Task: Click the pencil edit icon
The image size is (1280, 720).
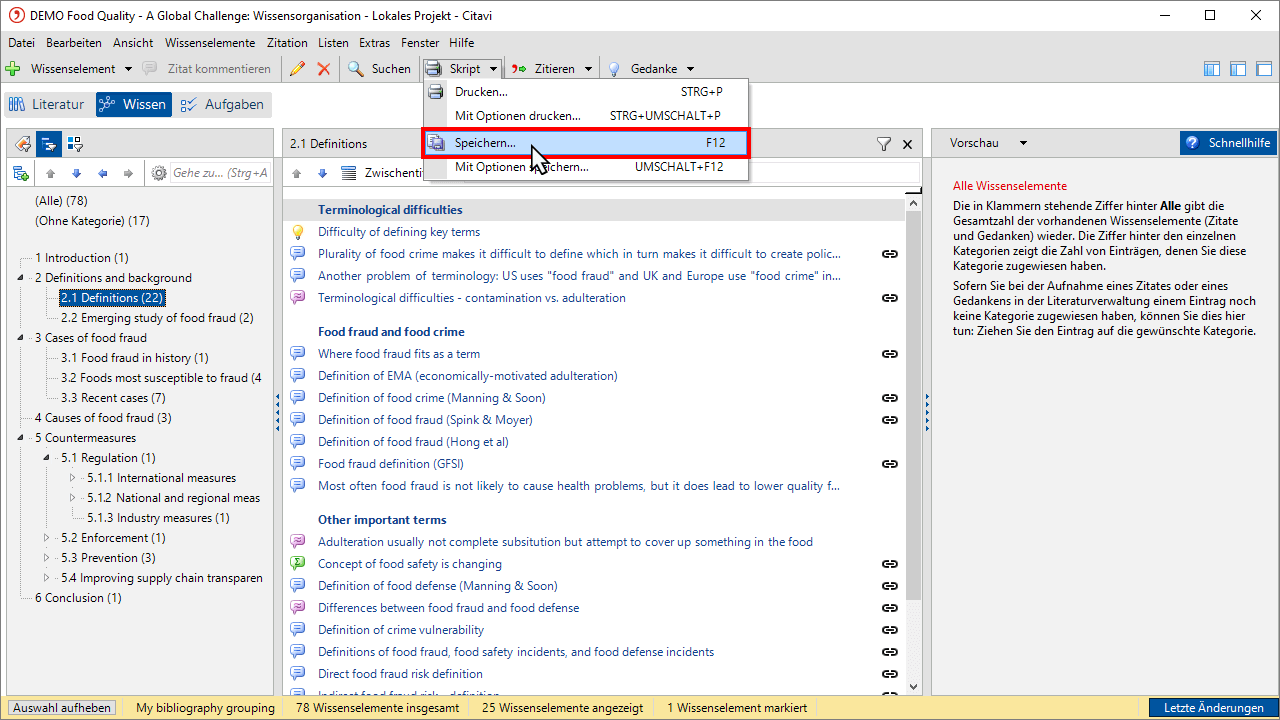Action: coord(297,69)
